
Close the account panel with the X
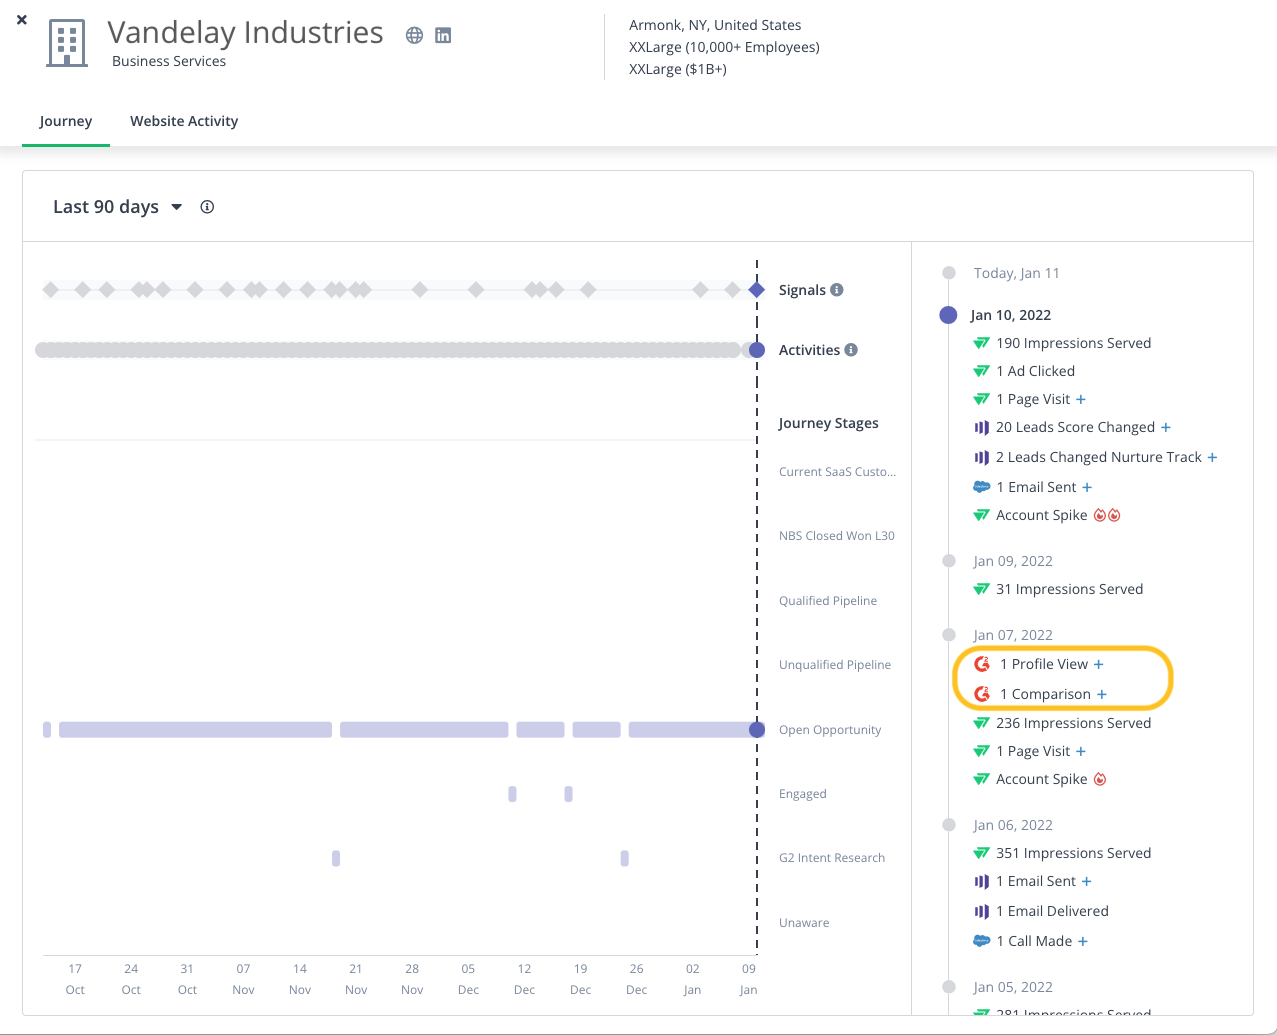coord(22,19)
